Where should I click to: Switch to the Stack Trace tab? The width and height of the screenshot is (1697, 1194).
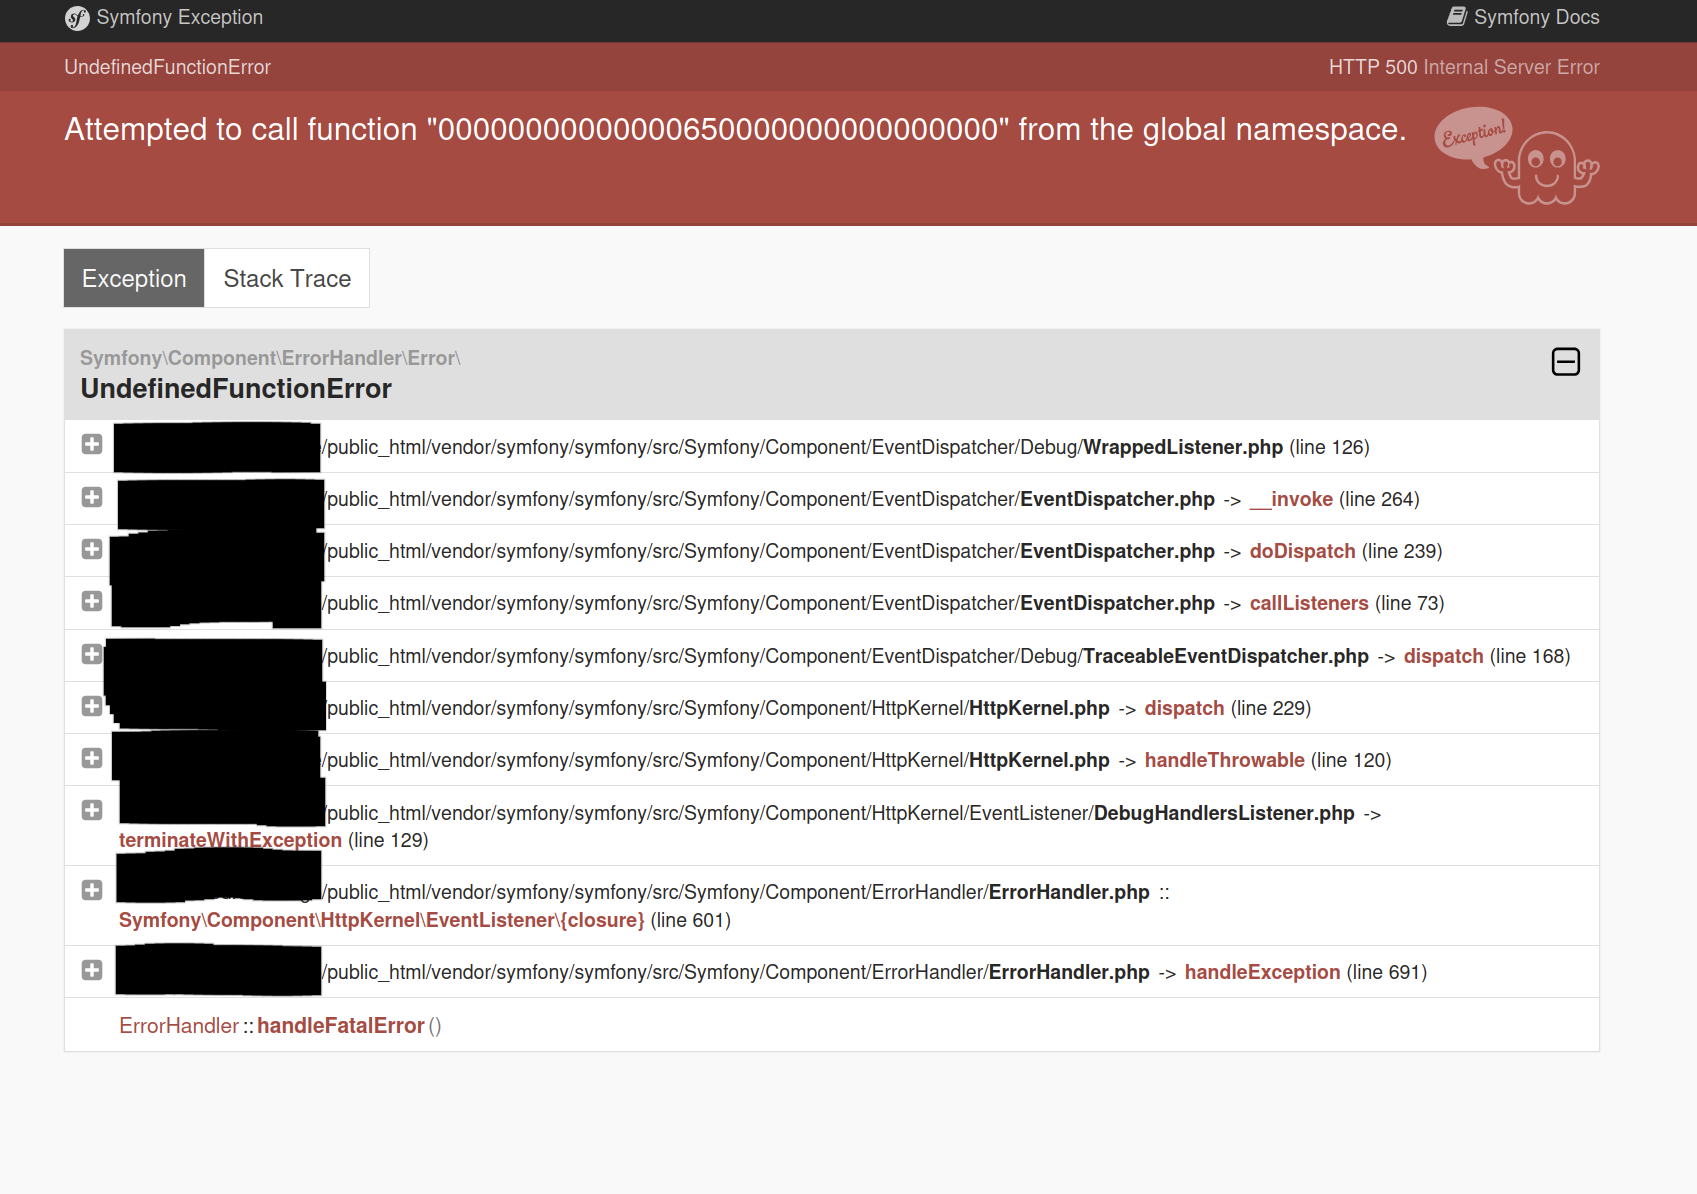[x=287, y=278]
